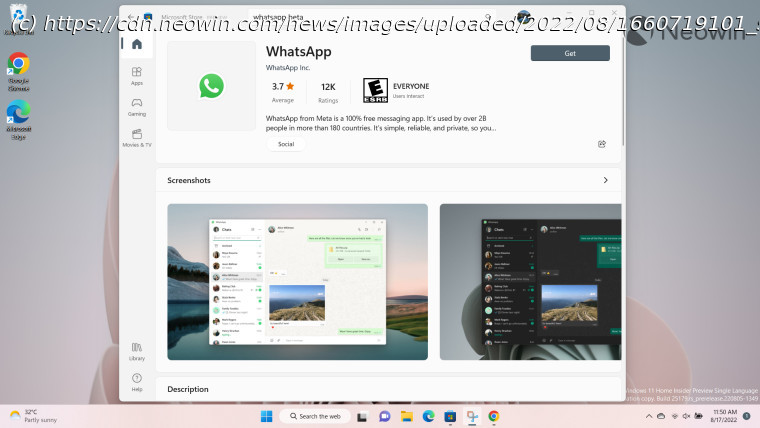This screenshot has height=428, width=760.
Task: Open weather widget on taskbar
Action: (x=33, y=416)
